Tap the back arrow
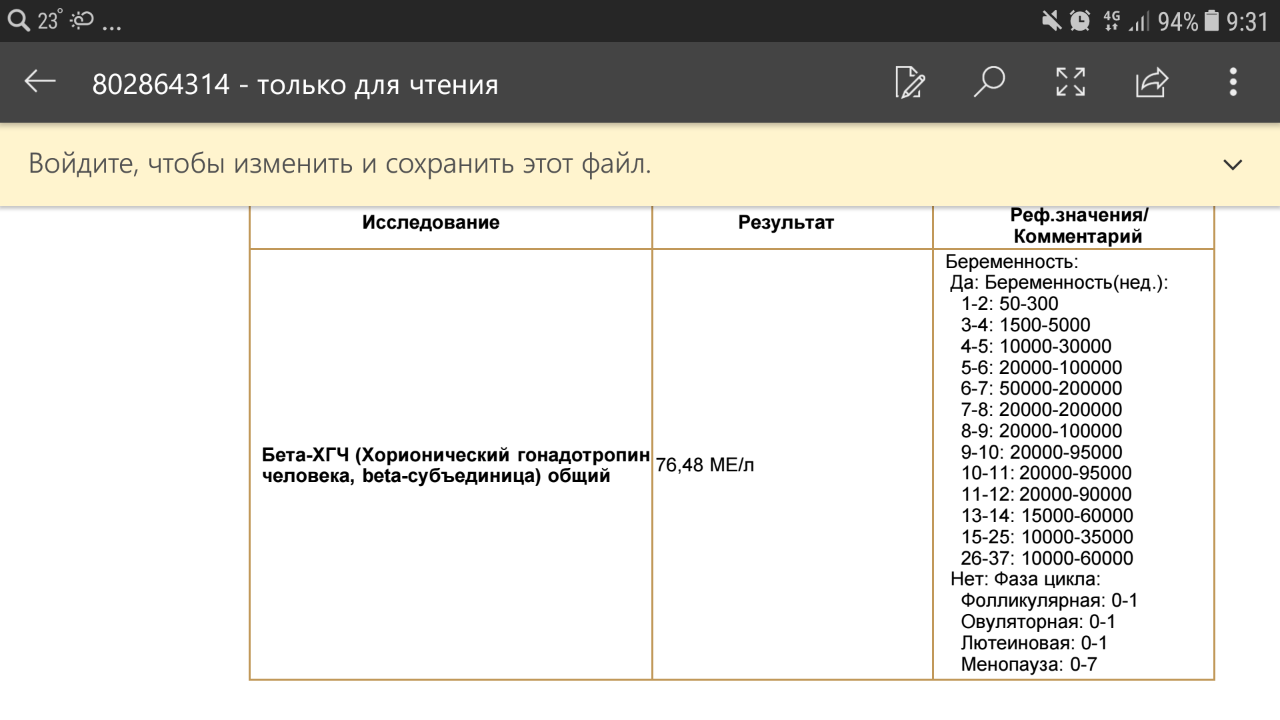1280x720 pixels. point(40,82)
